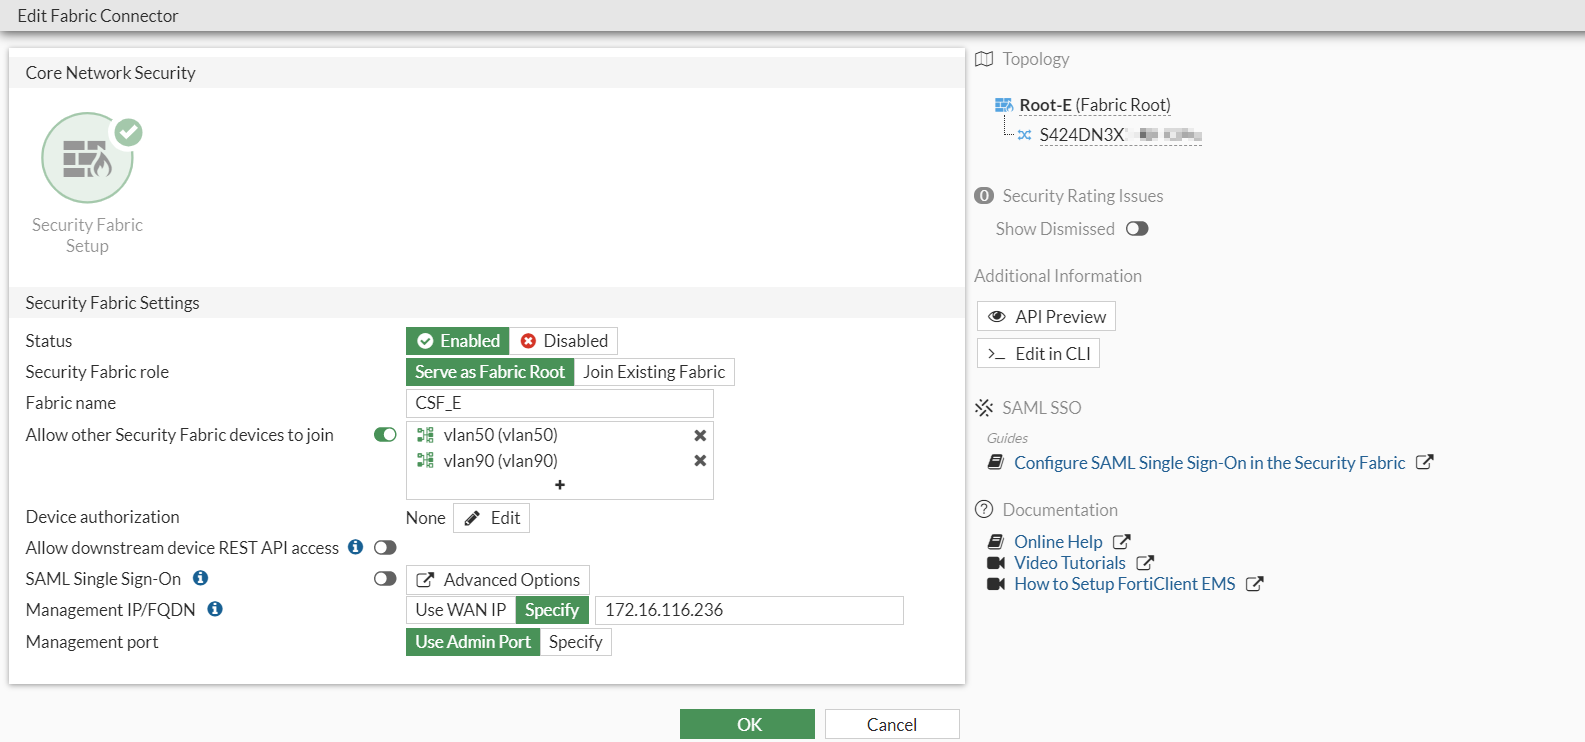Click info icon for downstream REST API access
Screen dimensions: 1585x742
[355, 547]
